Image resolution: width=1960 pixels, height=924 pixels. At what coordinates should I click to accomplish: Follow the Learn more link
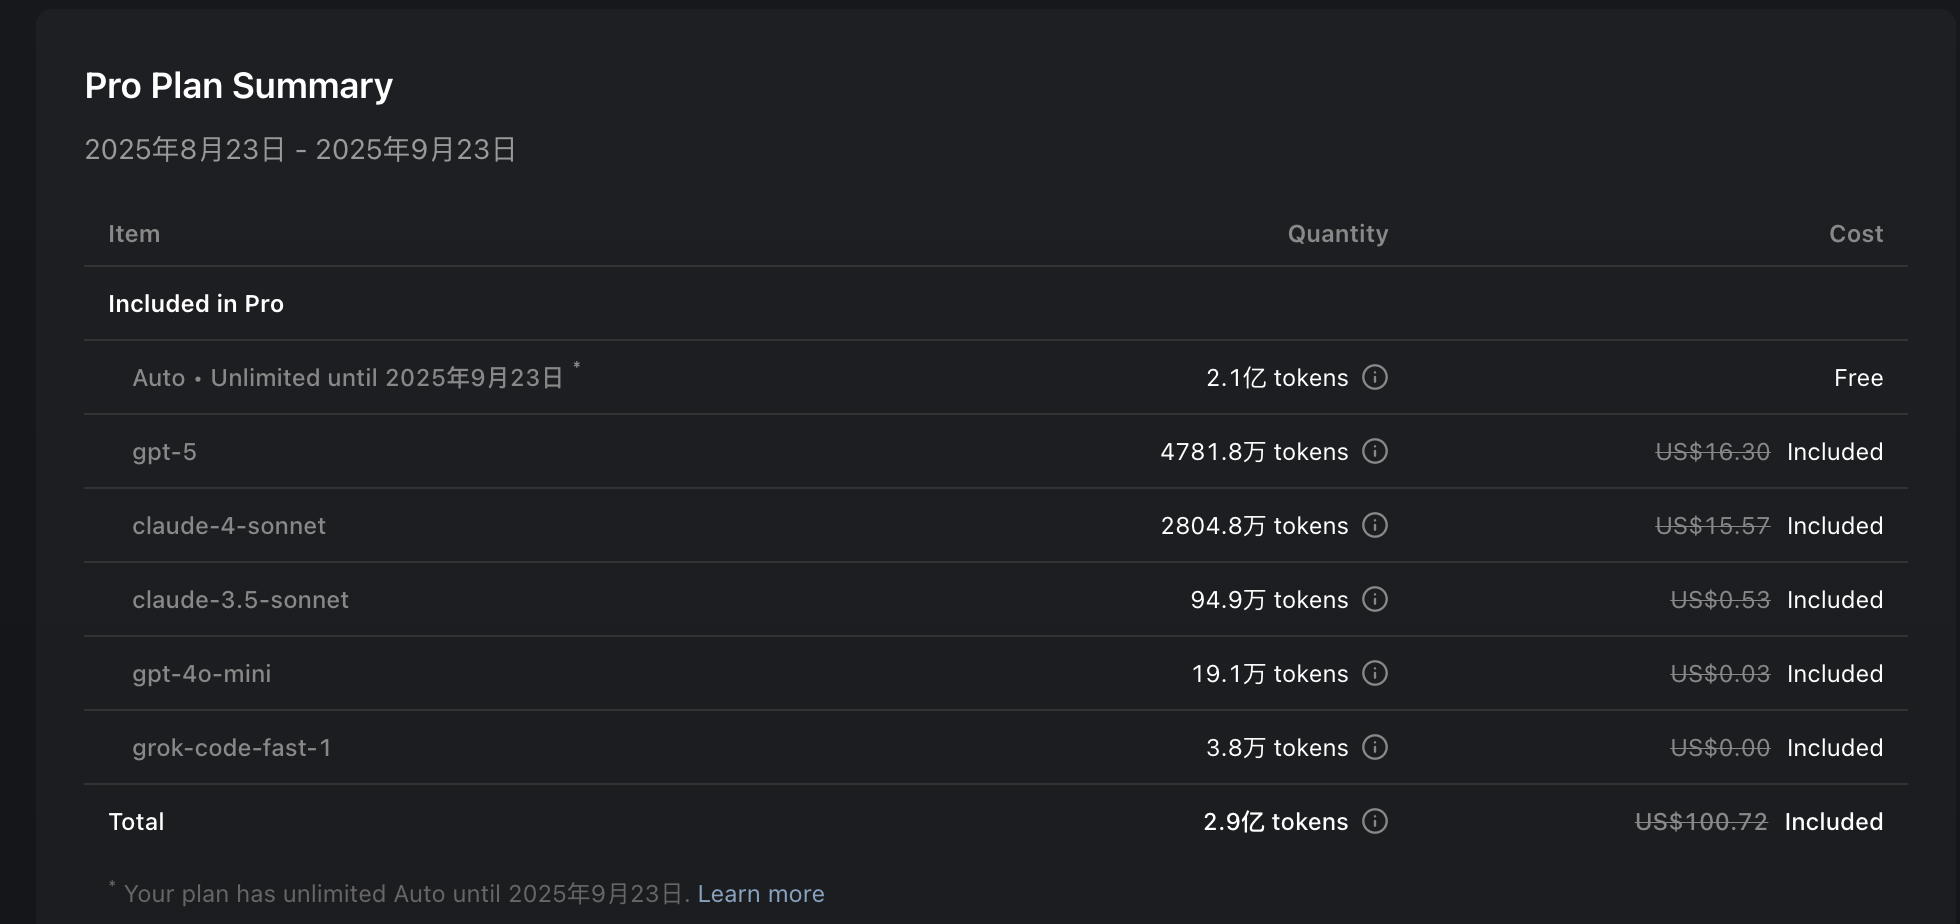click(761, 894)
